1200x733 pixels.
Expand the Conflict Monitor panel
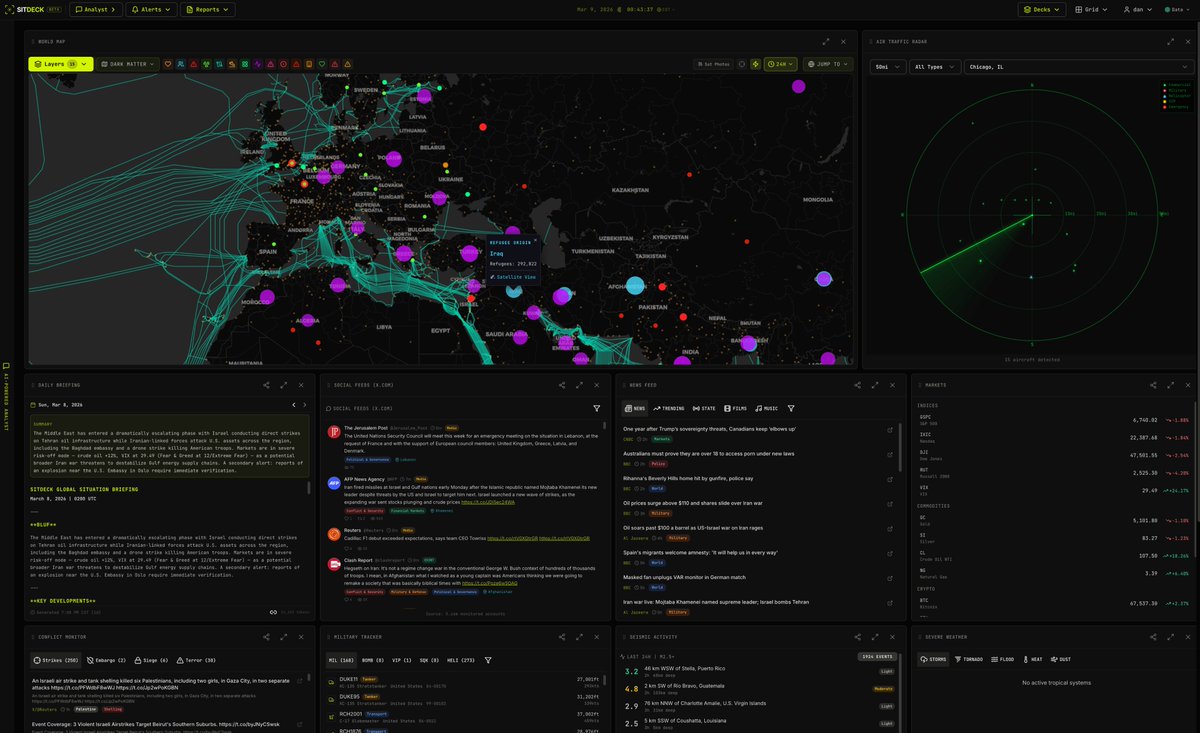click(284, 636)
